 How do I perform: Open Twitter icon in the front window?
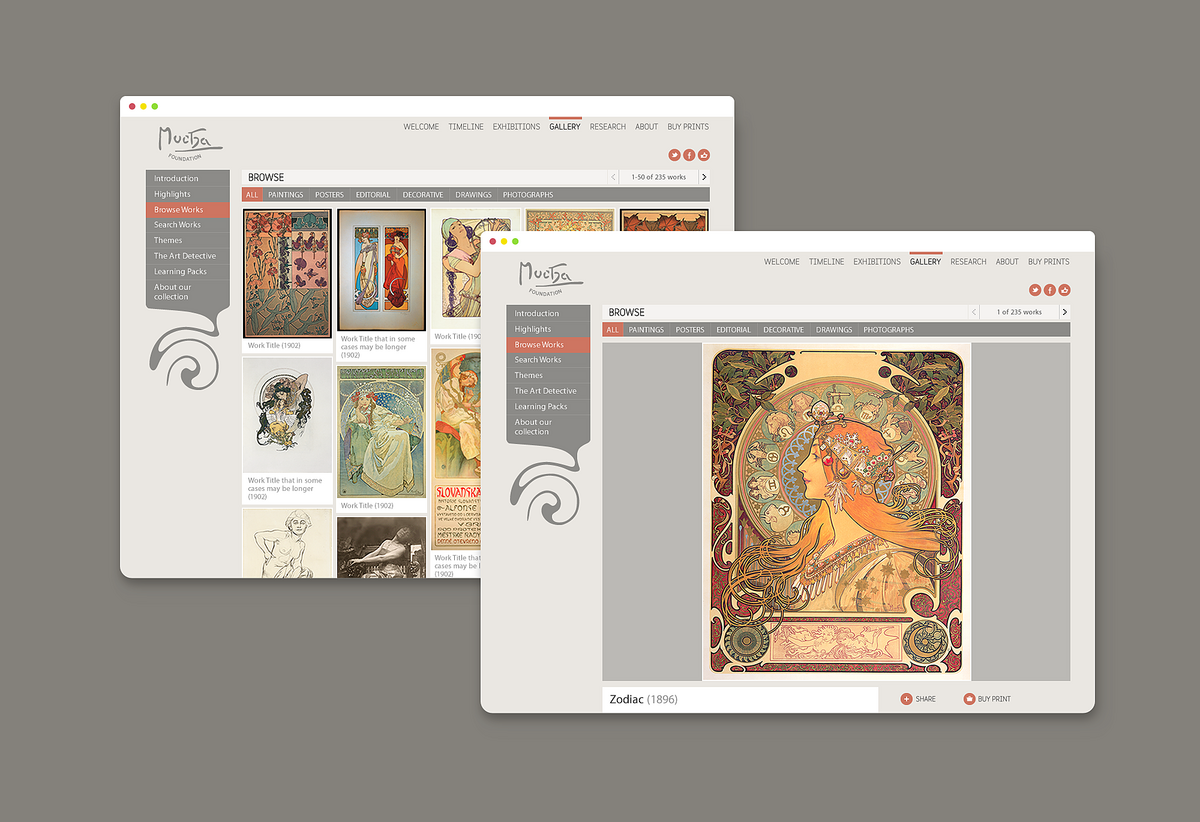[1035, 290]
